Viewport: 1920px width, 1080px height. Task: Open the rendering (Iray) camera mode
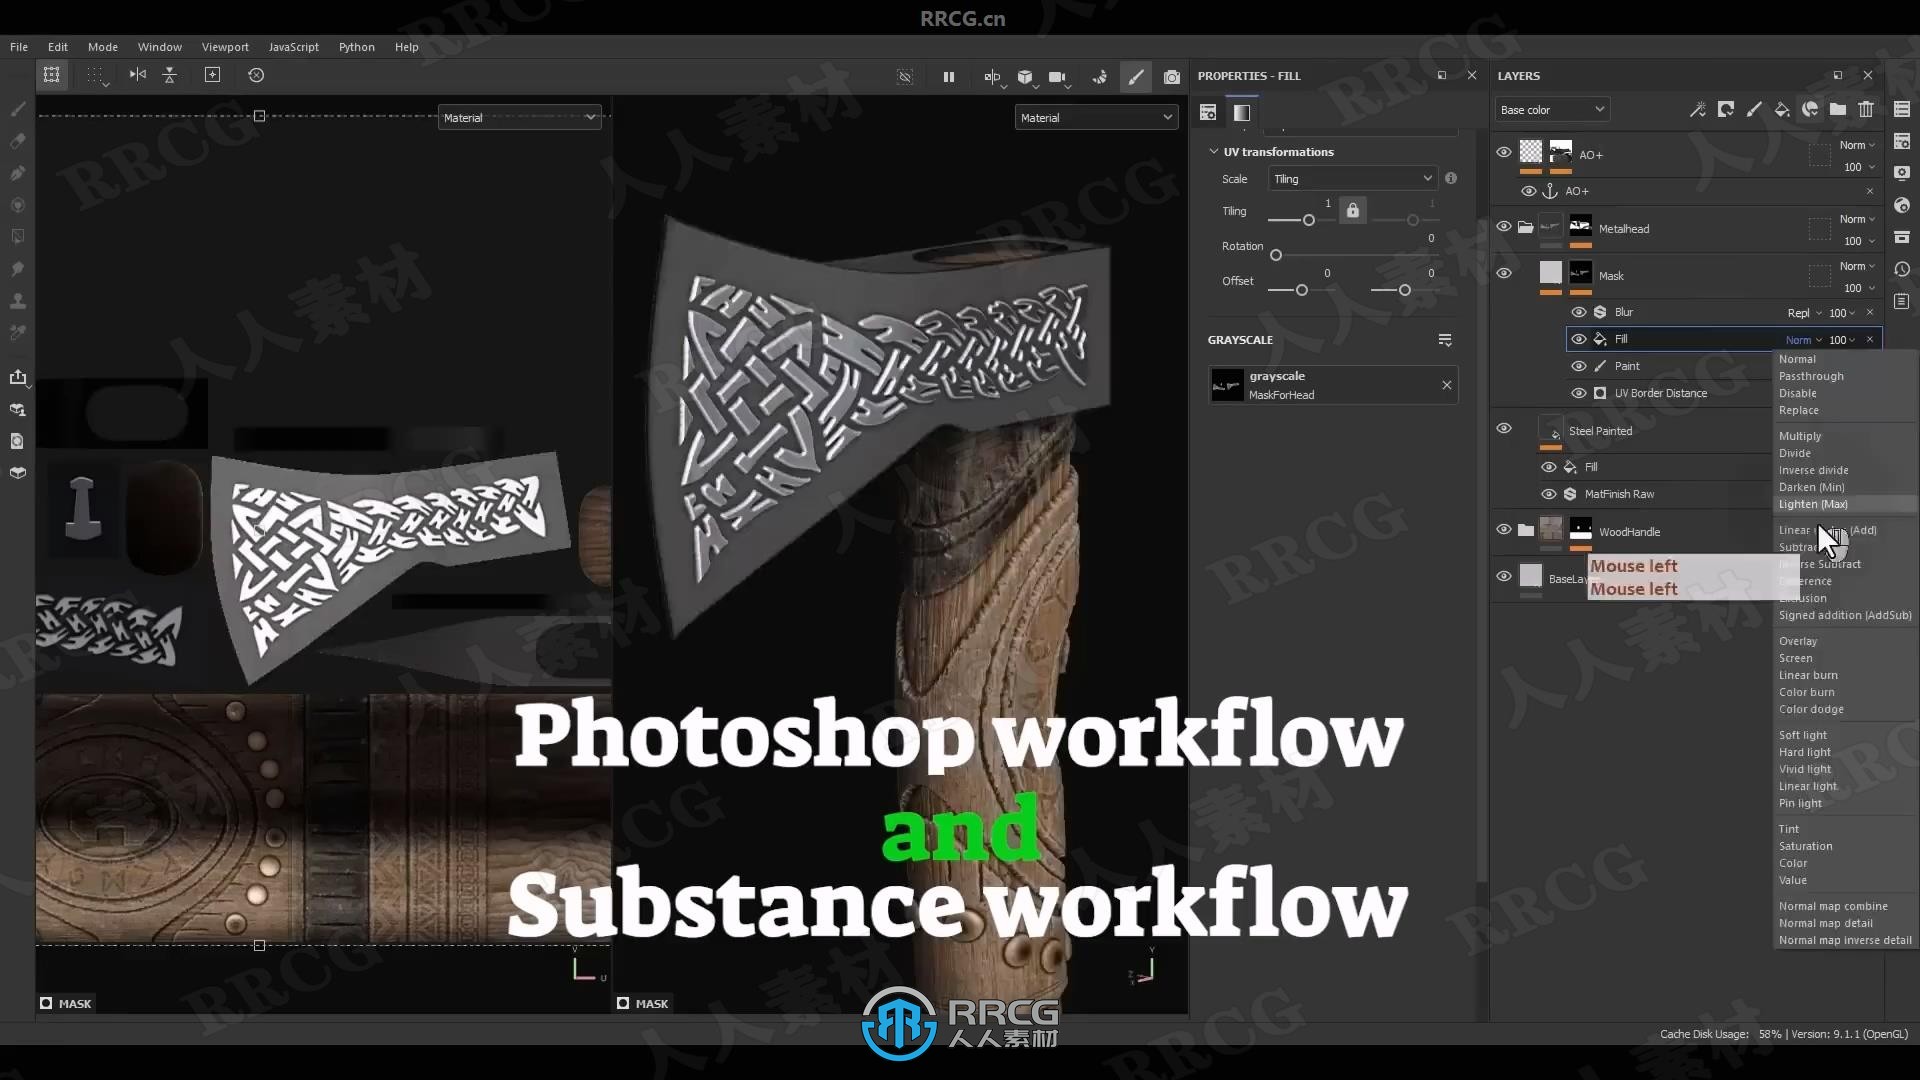click(1172, 76)
